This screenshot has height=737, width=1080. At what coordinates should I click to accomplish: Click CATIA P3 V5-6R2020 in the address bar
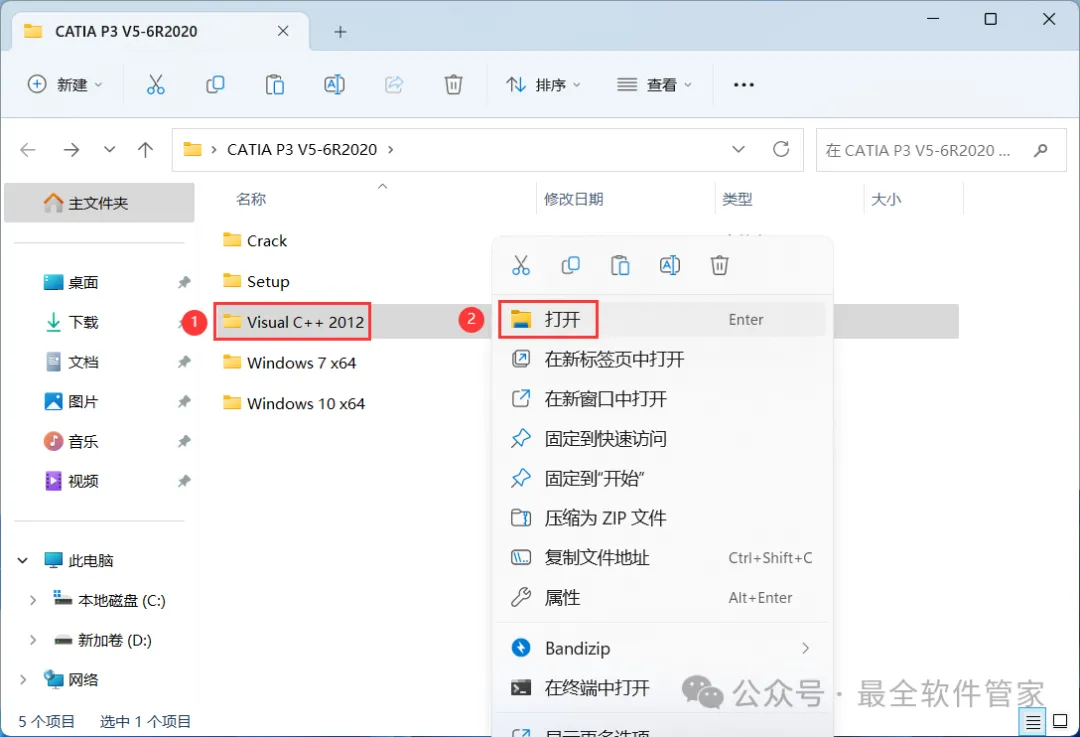click(x=302, y=149)
